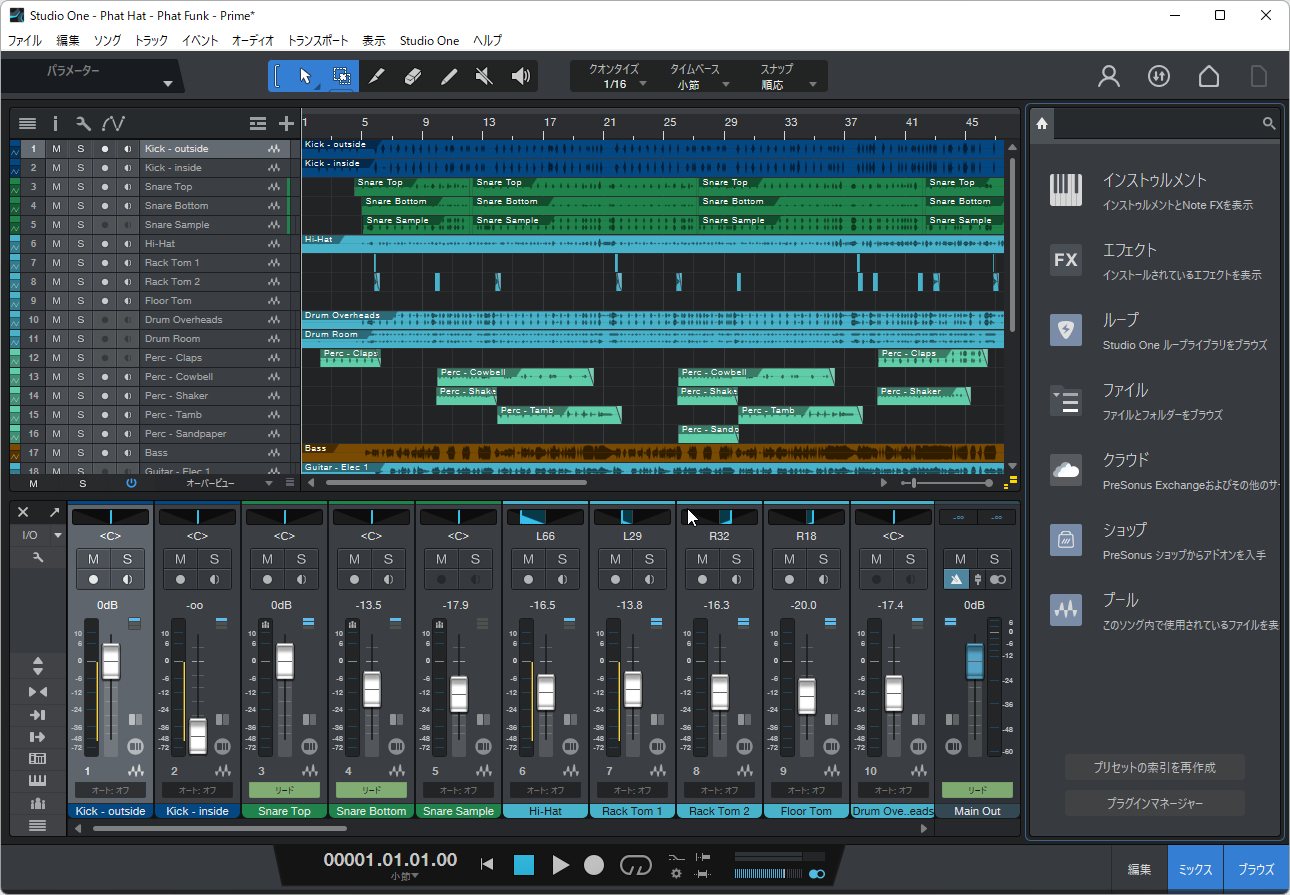
Task: Solo the Snare Top track
Action: (x=80, y=186)
